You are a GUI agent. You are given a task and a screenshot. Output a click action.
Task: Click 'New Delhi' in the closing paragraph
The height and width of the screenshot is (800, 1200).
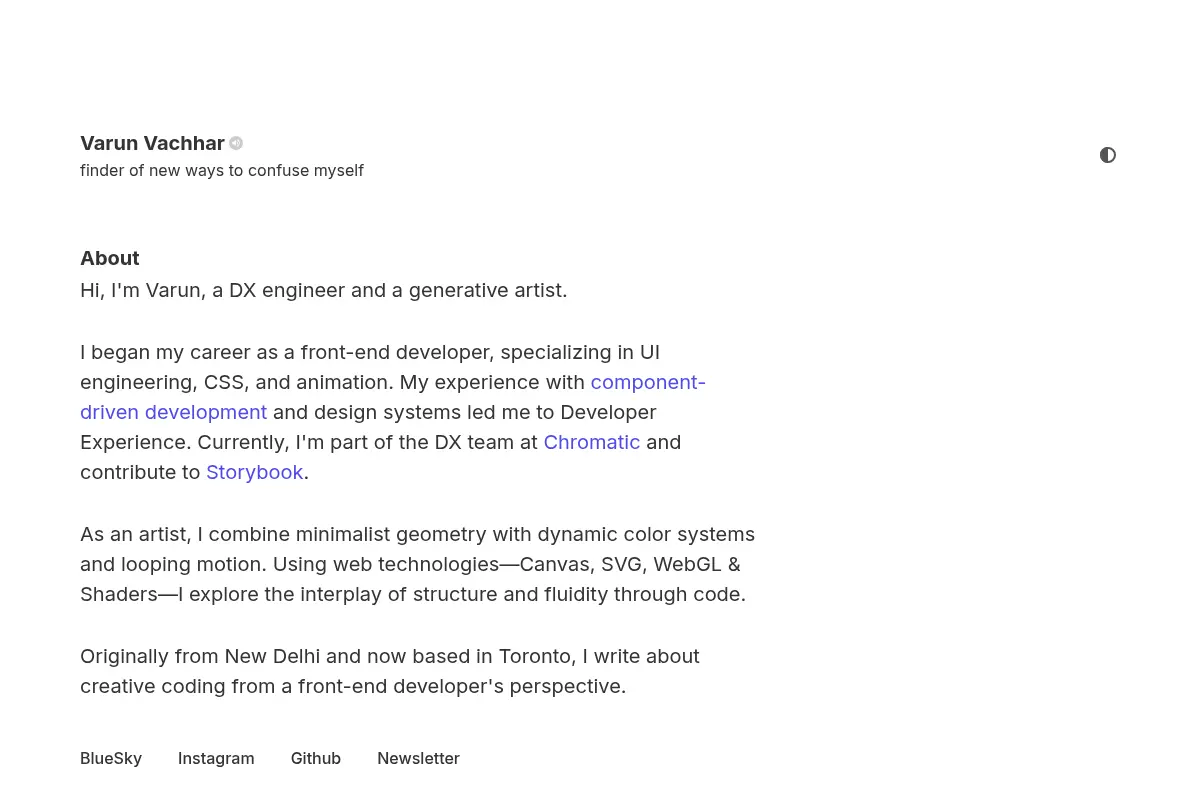pos(272,656)
